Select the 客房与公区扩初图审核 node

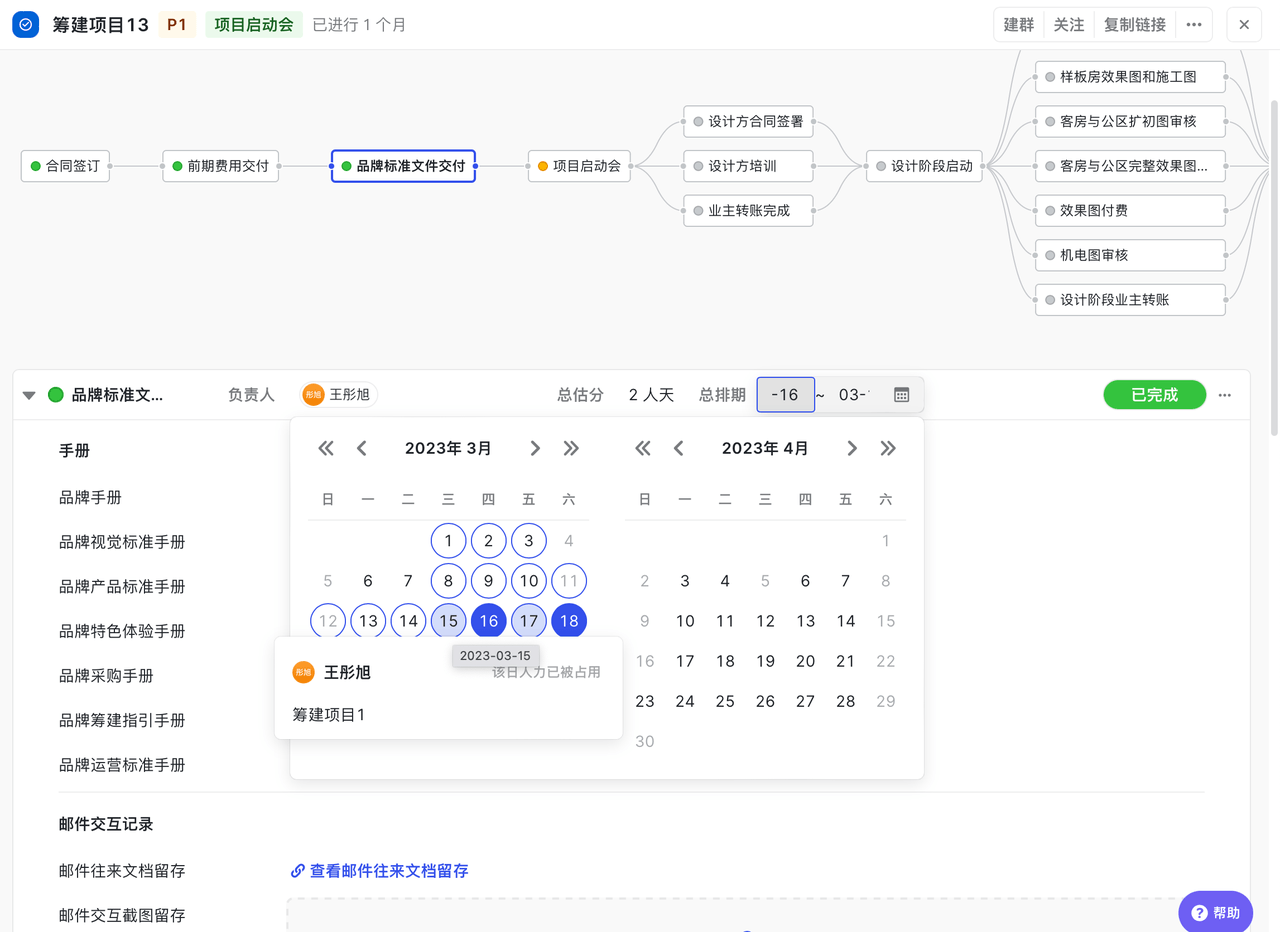1130,121
